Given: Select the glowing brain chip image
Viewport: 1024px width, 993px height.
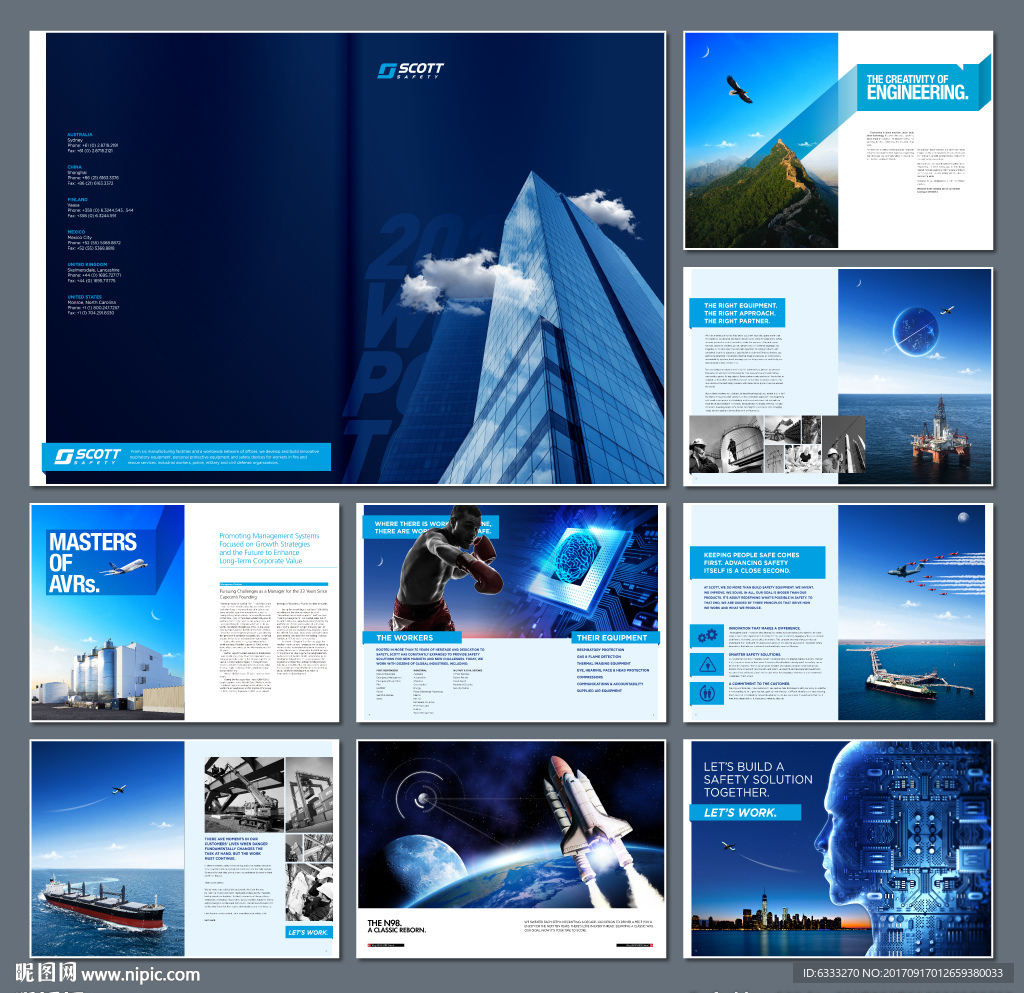Looking at the screenshot, I should tap(580, 563).
